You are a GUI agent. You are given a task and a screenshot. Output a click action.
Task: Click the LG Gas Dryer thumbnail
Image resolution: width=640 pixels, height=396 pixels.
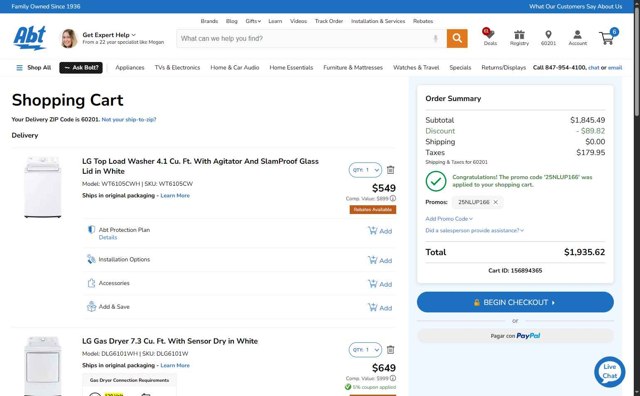(42, 366)
